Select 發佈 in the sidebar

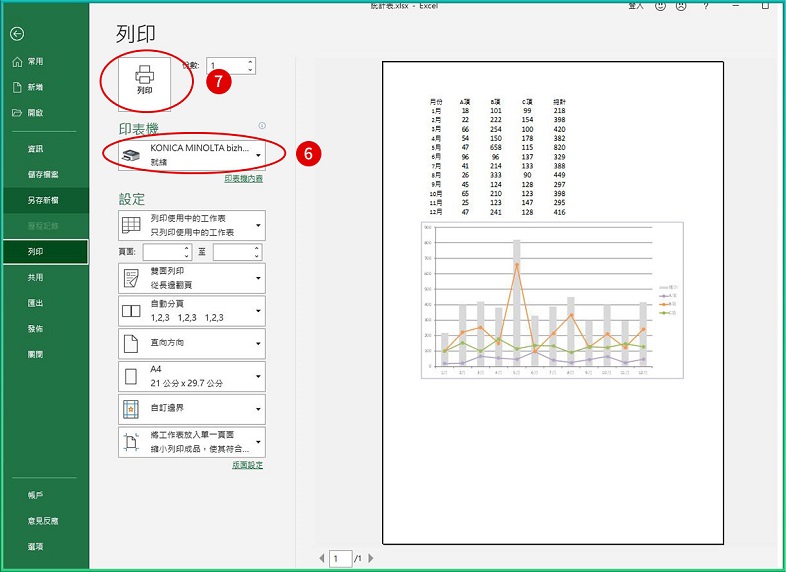click(x=45, y=328)
